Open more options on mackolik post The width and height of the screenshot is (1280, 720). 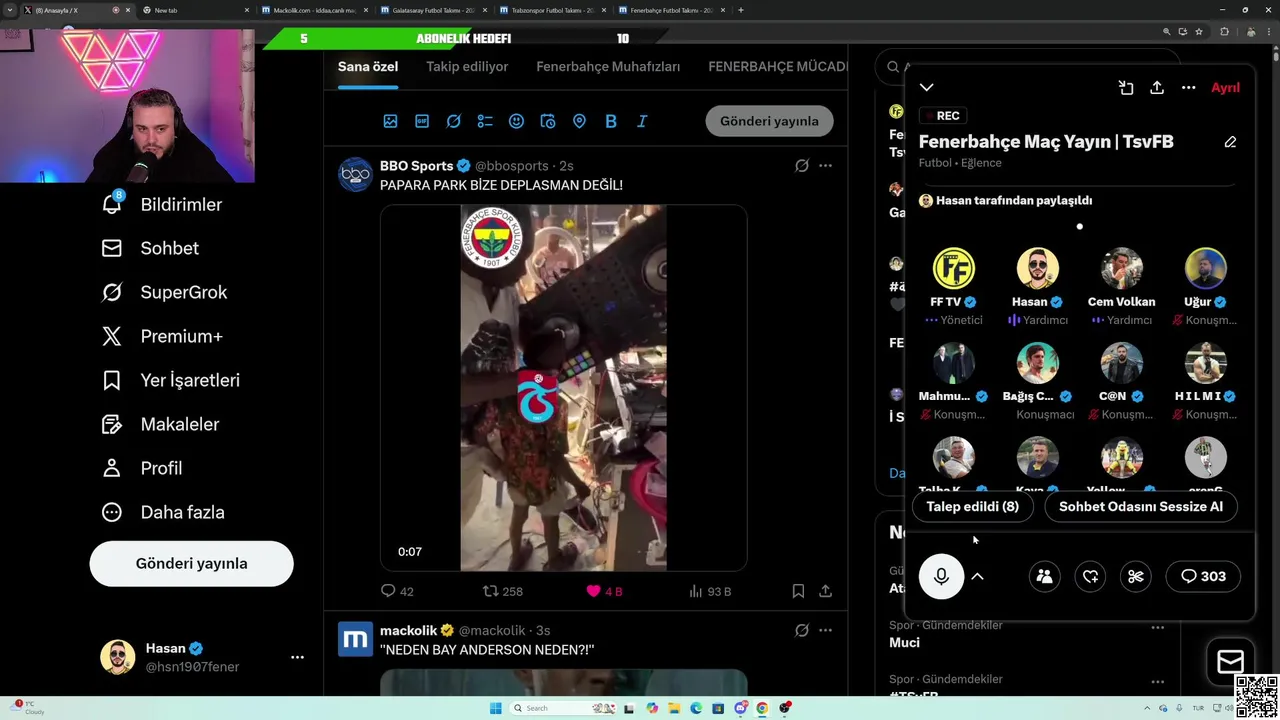point(826,631)
